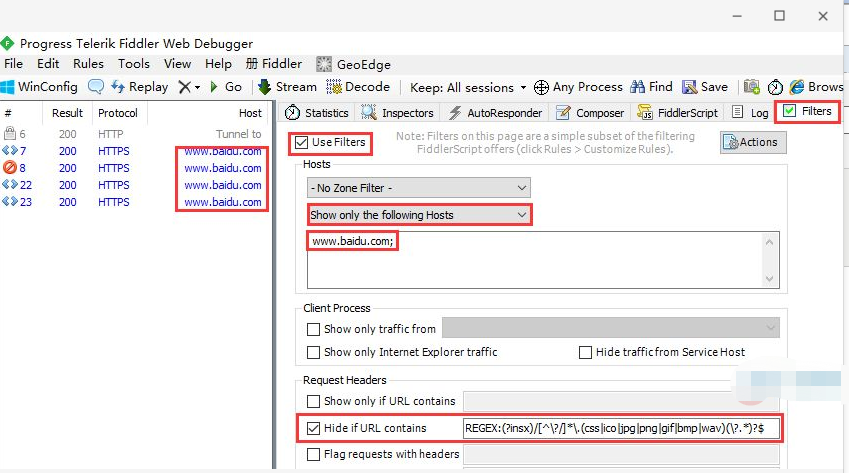Click the Go resume button

(x=226, y=87)
